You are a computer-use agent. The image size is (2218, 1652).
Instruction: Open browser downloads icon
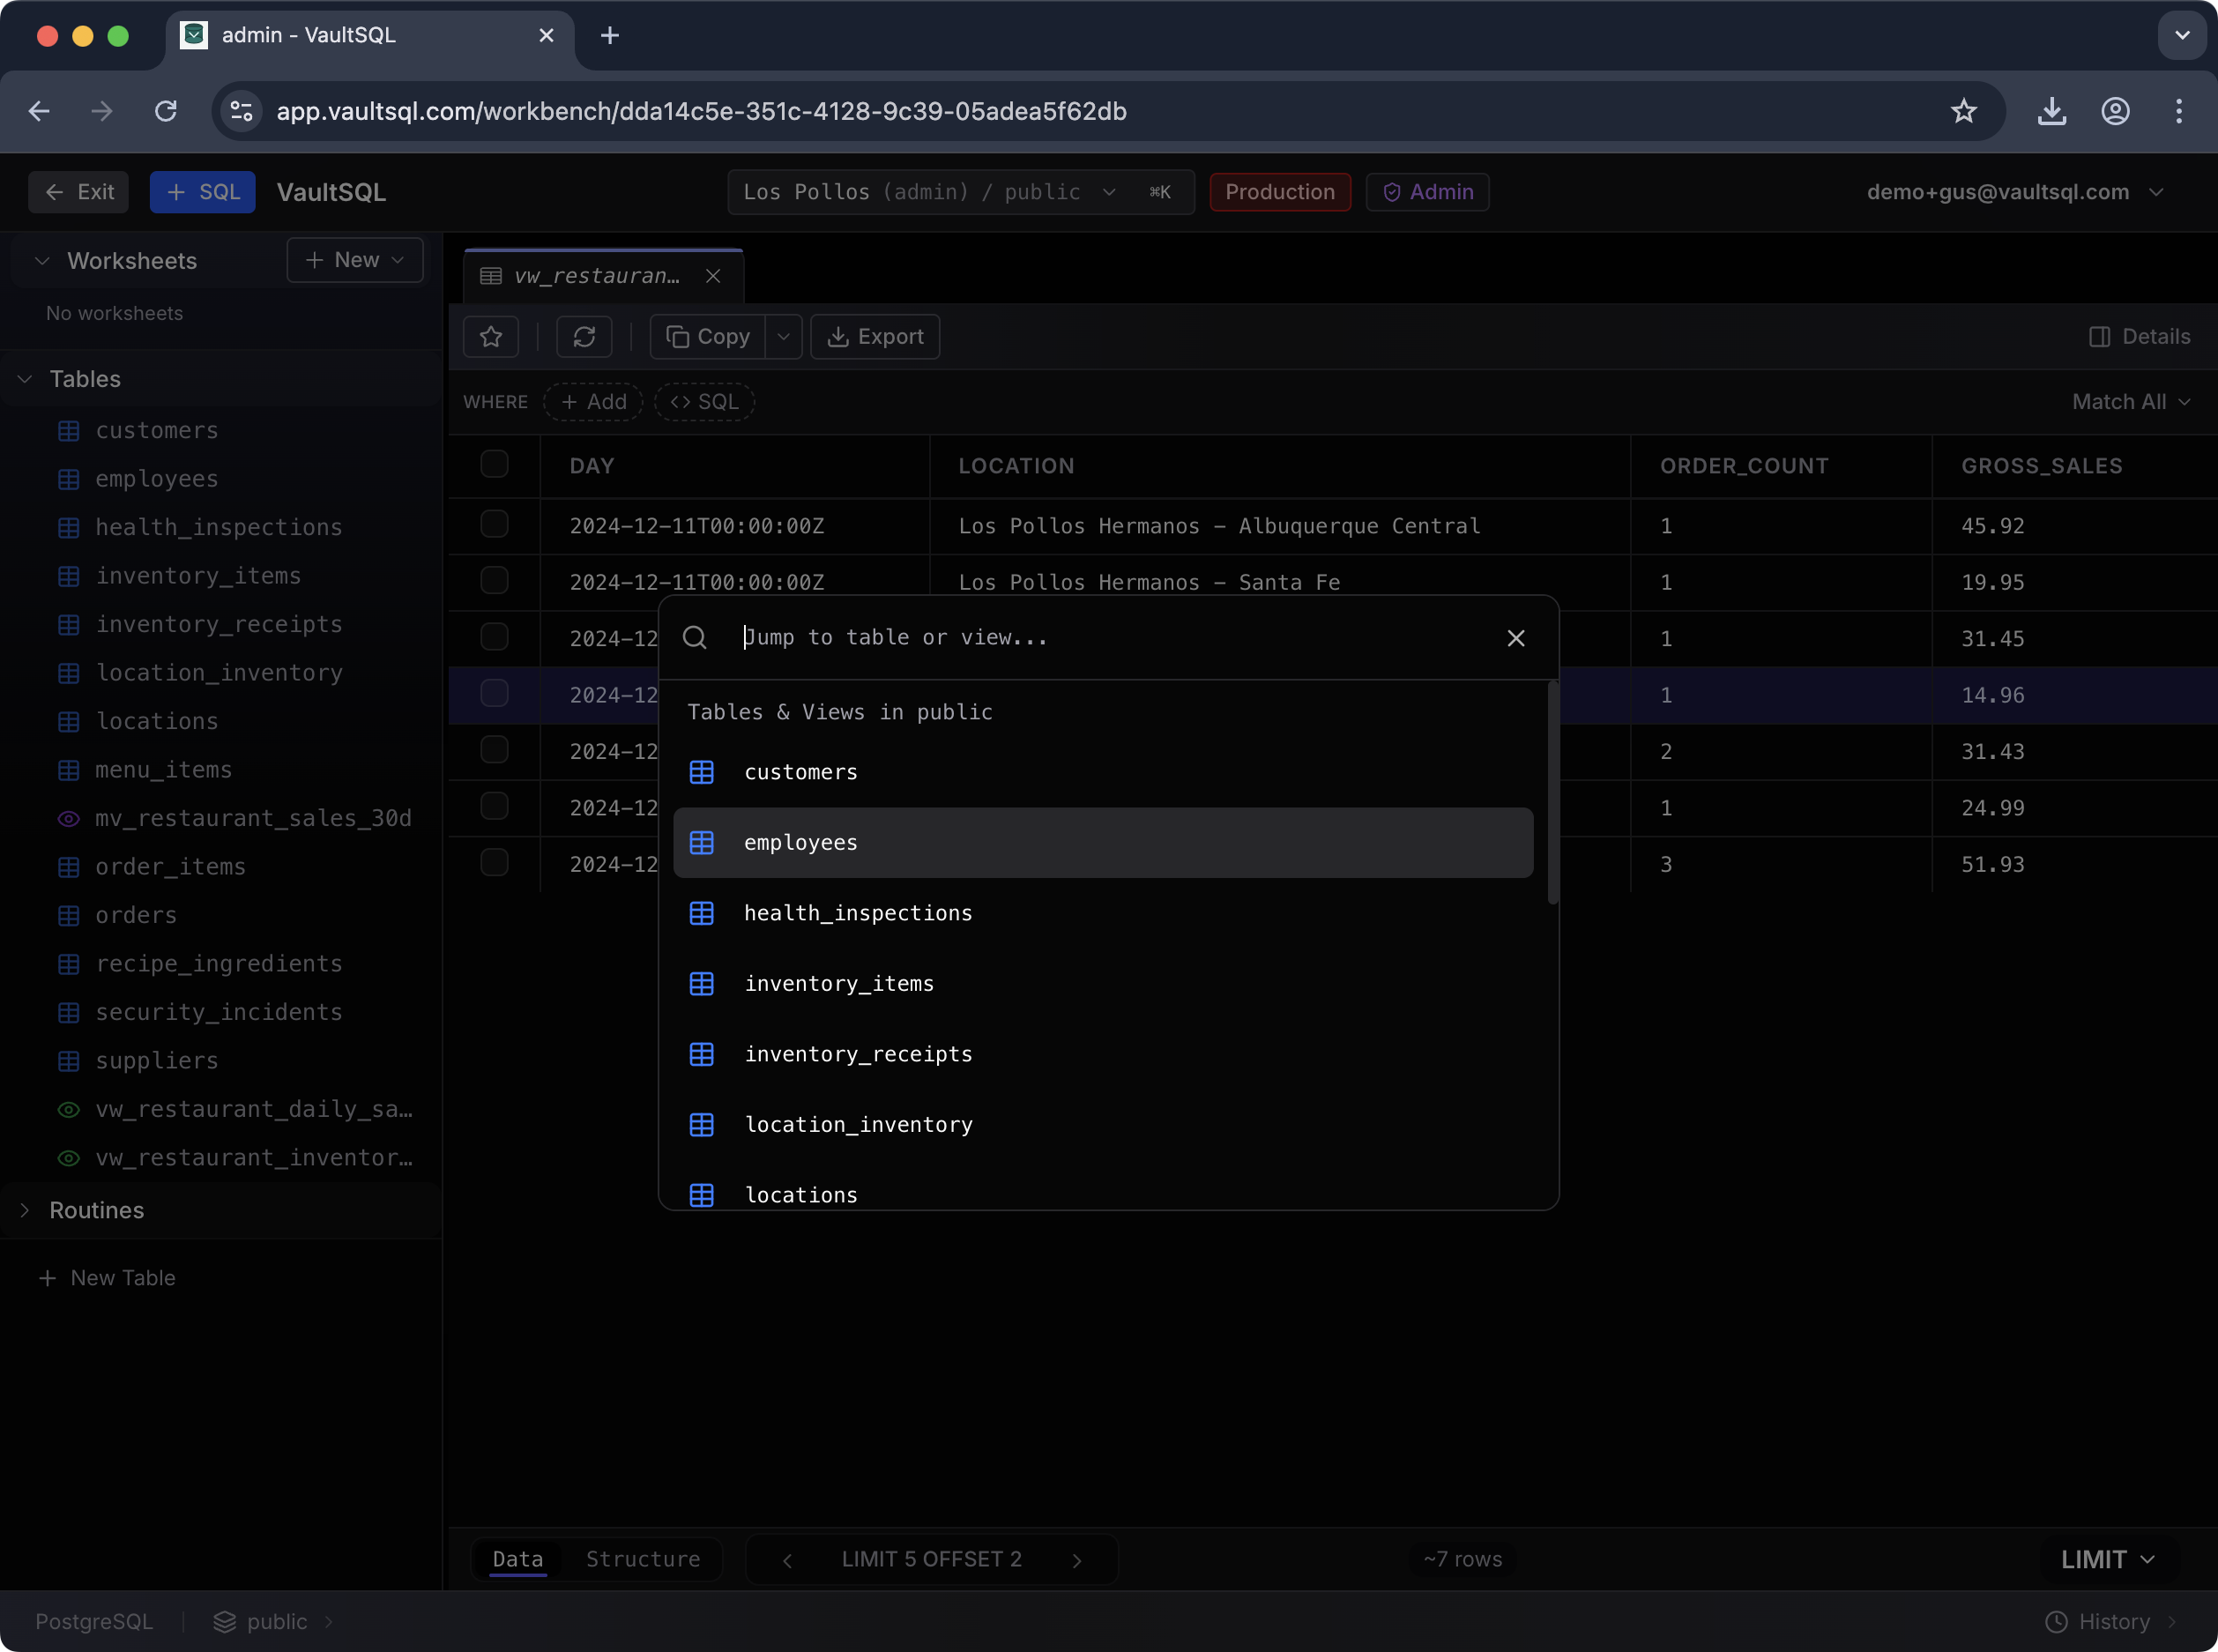[x=2052, y=111]
